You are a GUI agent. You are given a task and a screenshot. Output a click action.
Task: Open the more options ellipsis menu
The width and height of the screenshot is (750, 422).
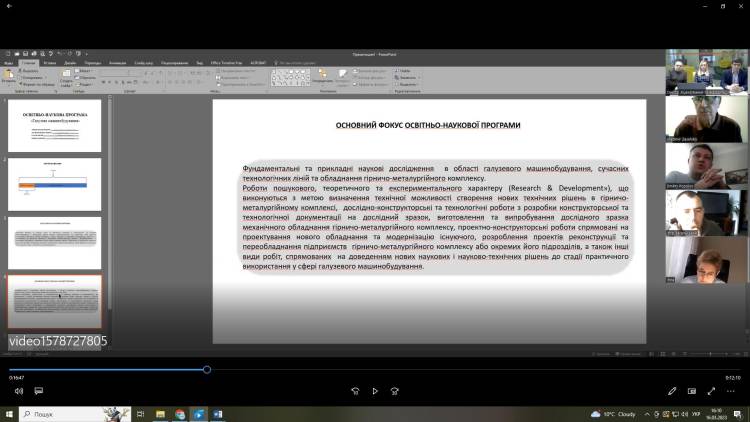click(x=732, y=391)
